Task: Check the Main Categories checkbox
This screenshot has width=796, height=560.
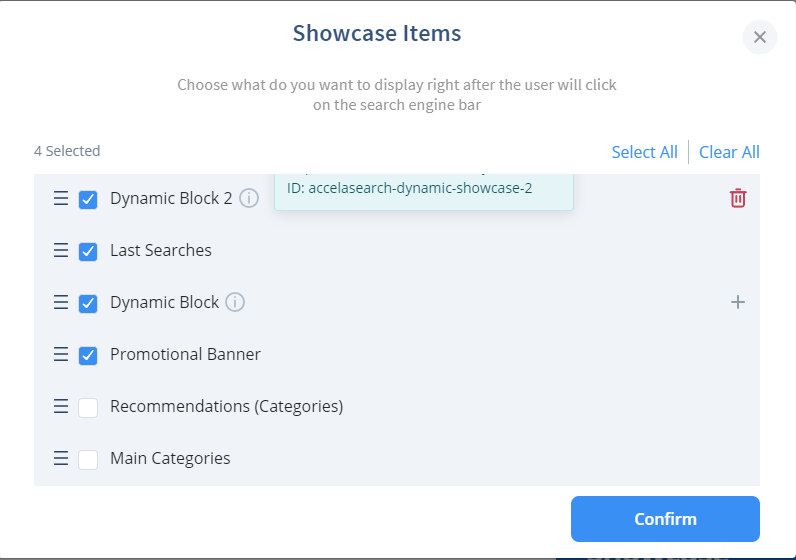Action: point(88,459)
